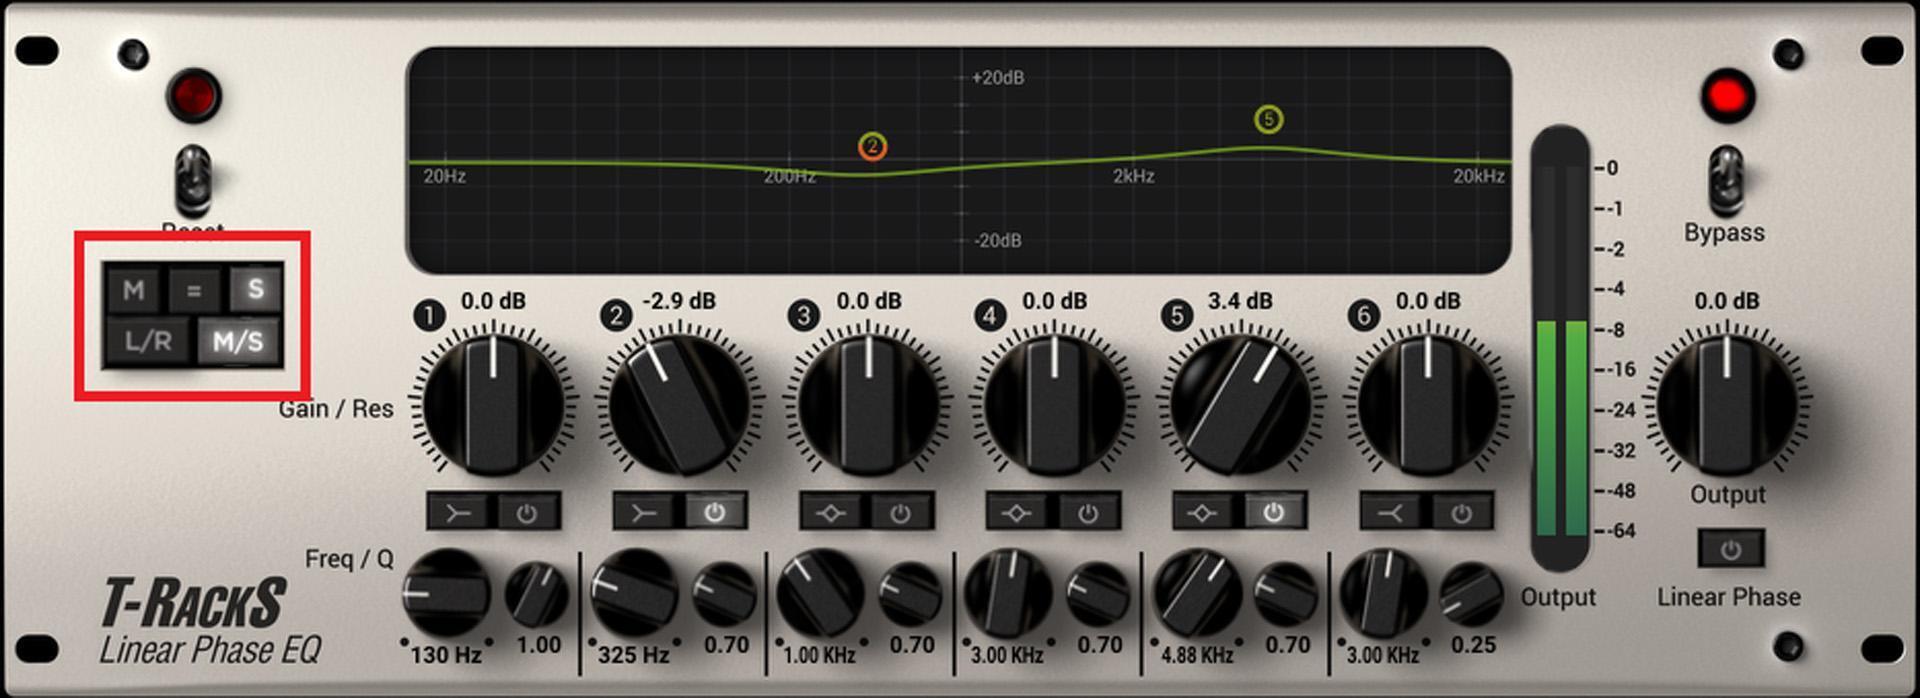This screenshot has width=1920, height=698.
Task: Click band 5 gain knob at 3.4 dB
Action: click(x=1240, y=404)
